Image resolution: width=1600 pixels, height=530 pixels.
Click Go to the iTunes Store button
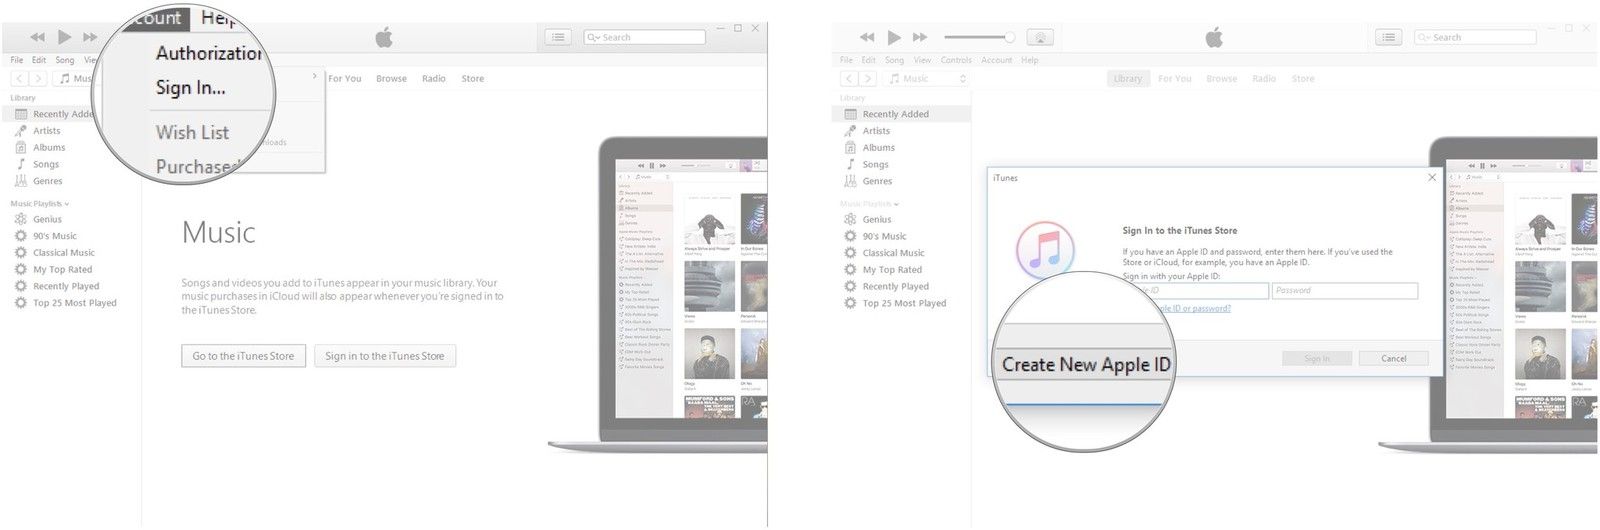pyautogui.click(x=243, y=356)
